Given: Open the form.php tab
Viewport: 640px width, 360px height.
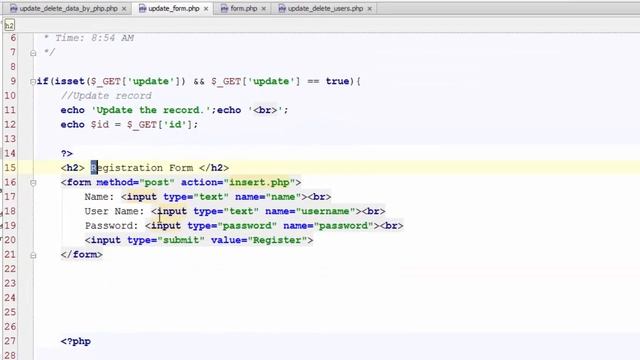Looking at the screenshot, I should pos(243,8).
